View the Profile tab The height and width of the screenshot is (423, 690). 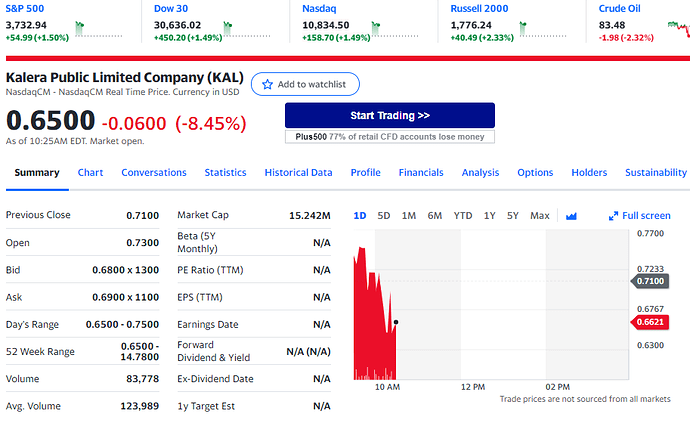[x=365, y=173]
